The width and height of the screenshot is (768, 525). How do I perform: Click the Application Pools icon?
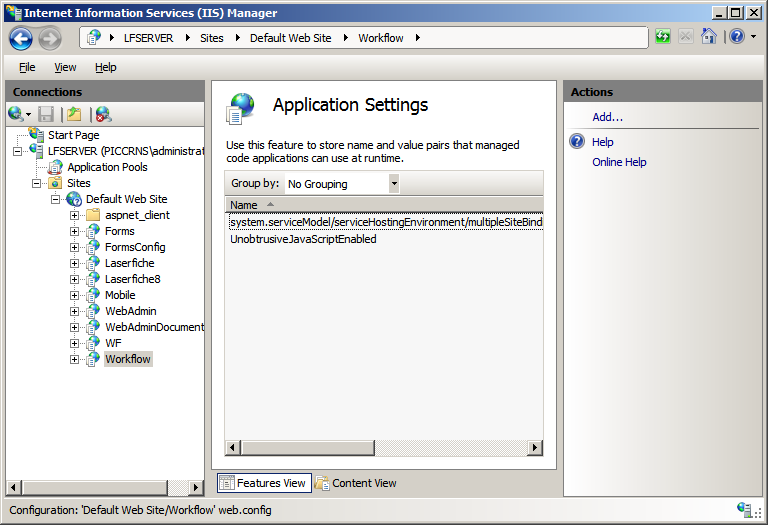(x=55, y=167)
